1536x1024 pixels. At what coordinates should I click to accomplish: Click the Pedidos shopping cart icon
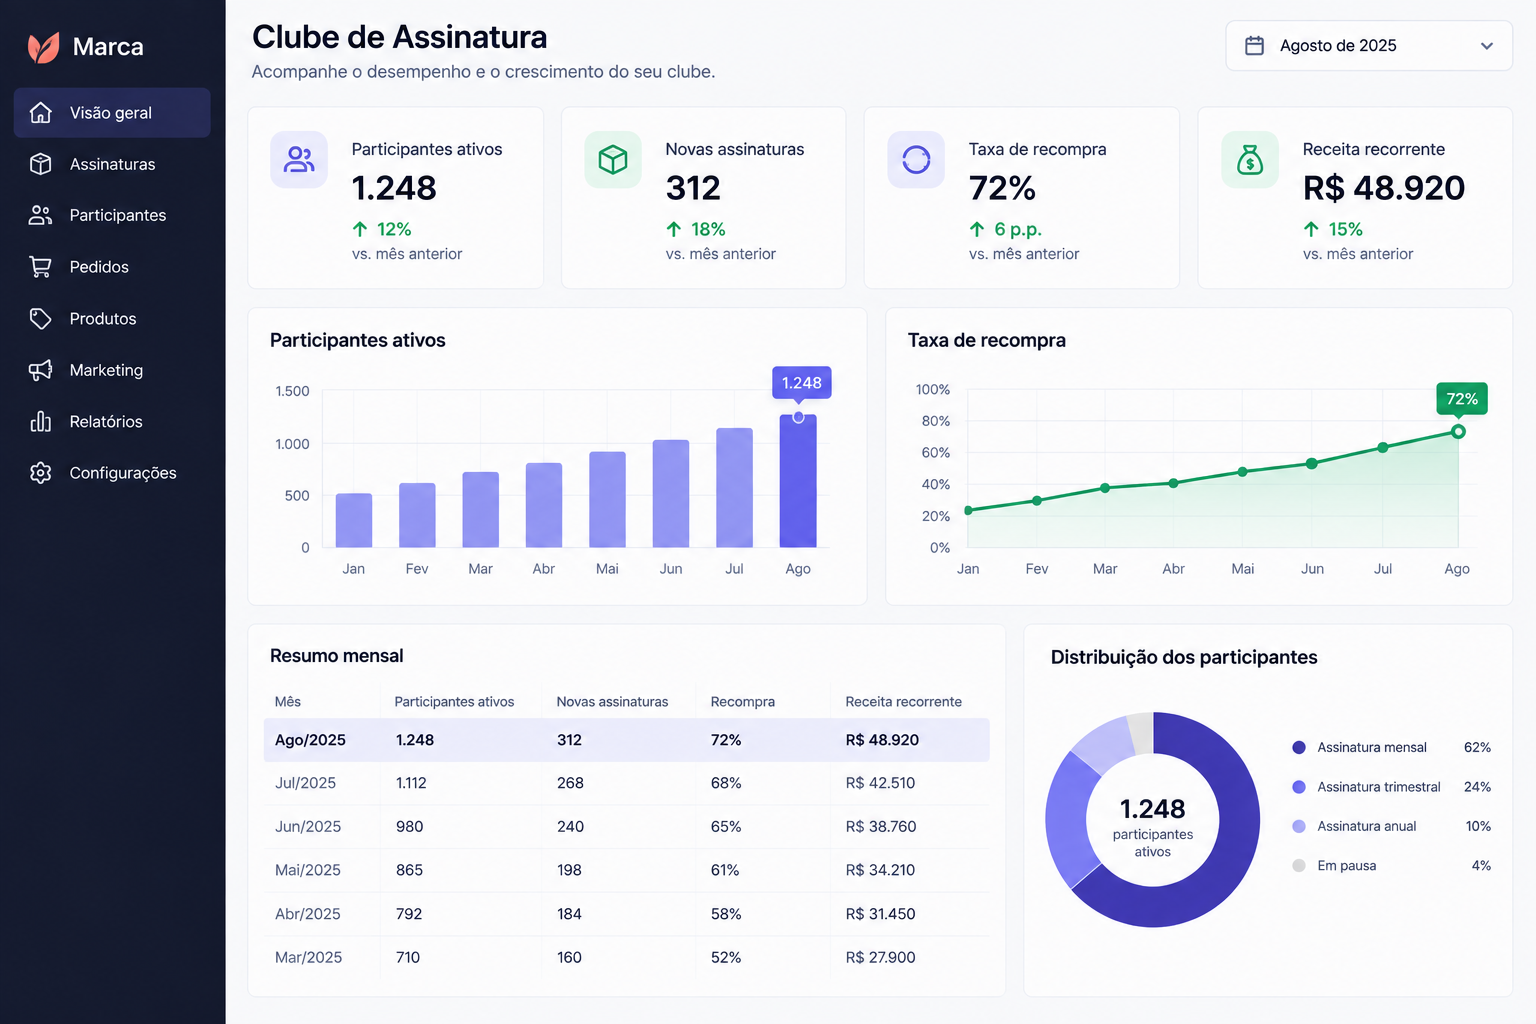(x=41, y=267)
